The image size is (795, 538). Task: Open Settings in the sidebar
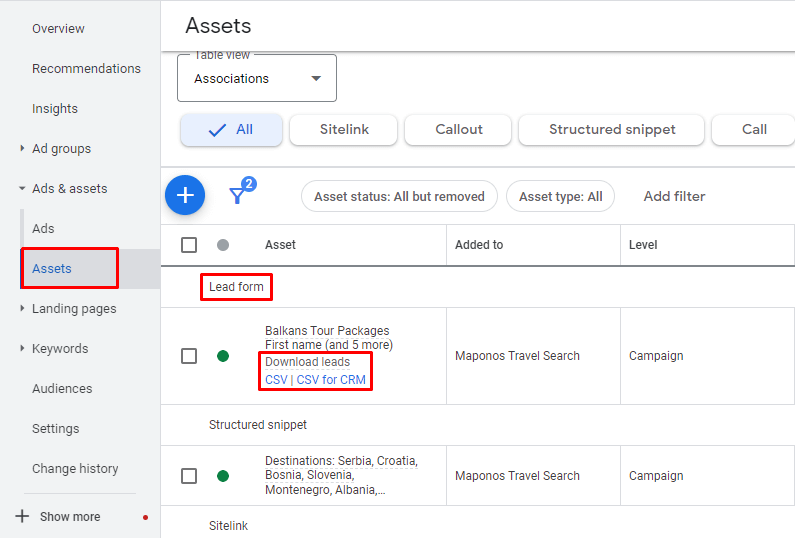point(56,428)
